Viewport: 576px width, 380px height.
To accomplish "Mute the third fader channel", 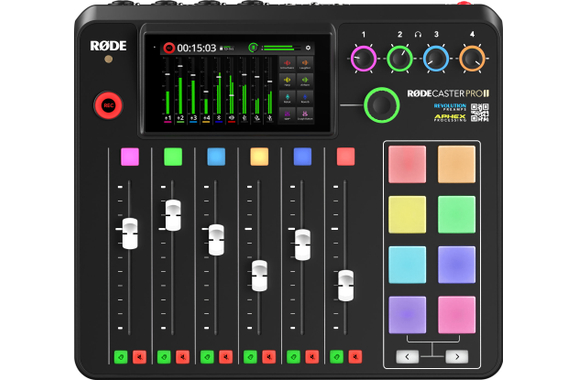I will pyautogui.click(x=226, y=357).
